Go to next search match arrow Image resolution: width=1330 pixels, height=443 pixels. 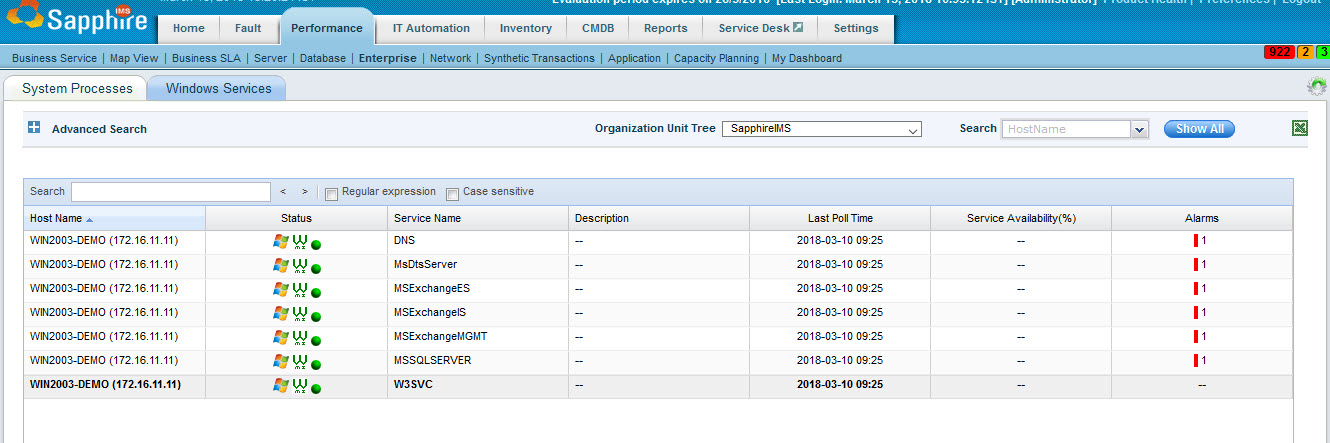(305, 191)
